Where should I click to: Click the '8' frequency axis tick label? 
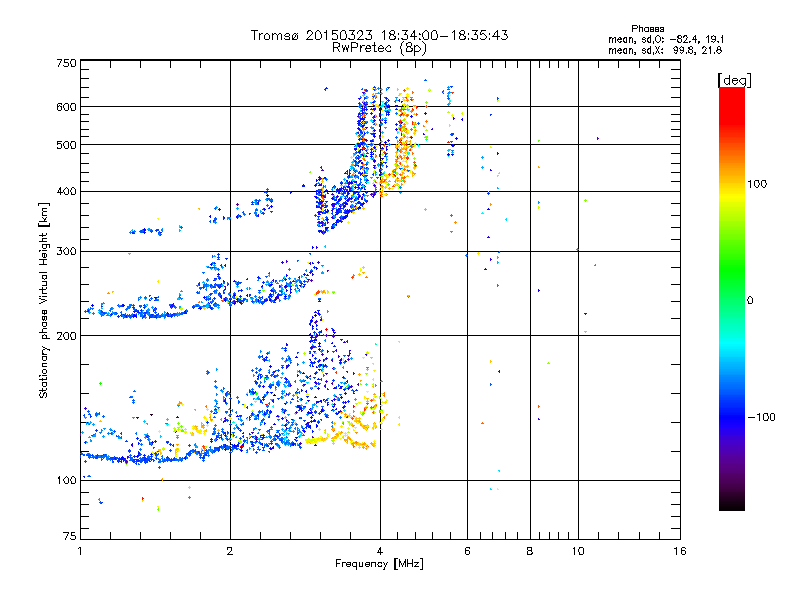(x=530, y=551)
